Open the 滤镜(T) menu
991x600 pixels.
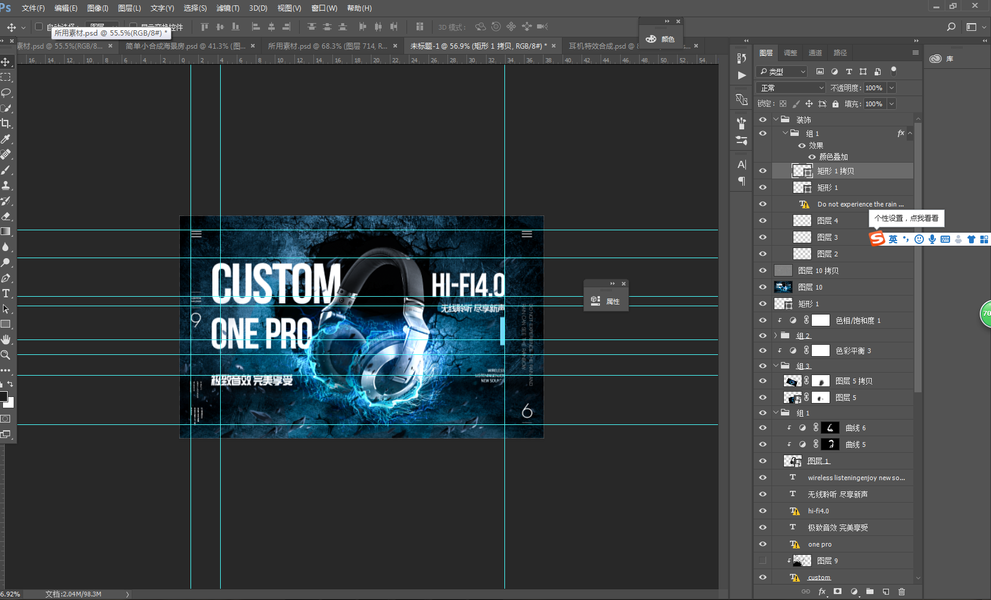pos(228,8)
